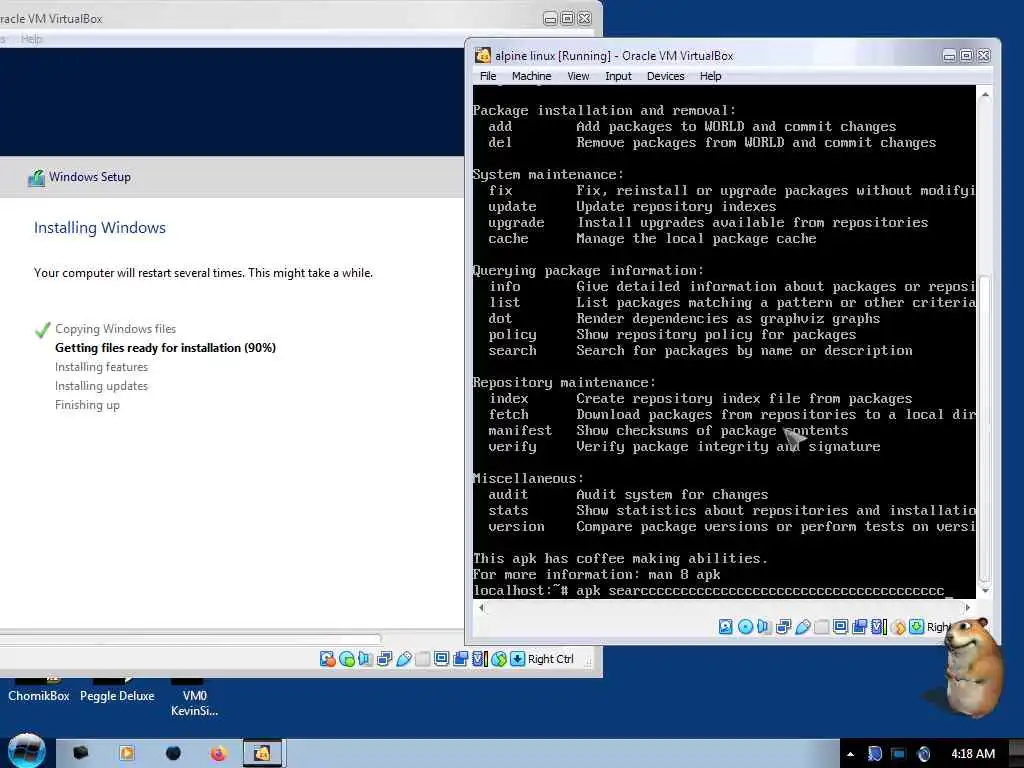
Task: Click display indicator in alpine status bar
Action: click(x=840, y=627)
